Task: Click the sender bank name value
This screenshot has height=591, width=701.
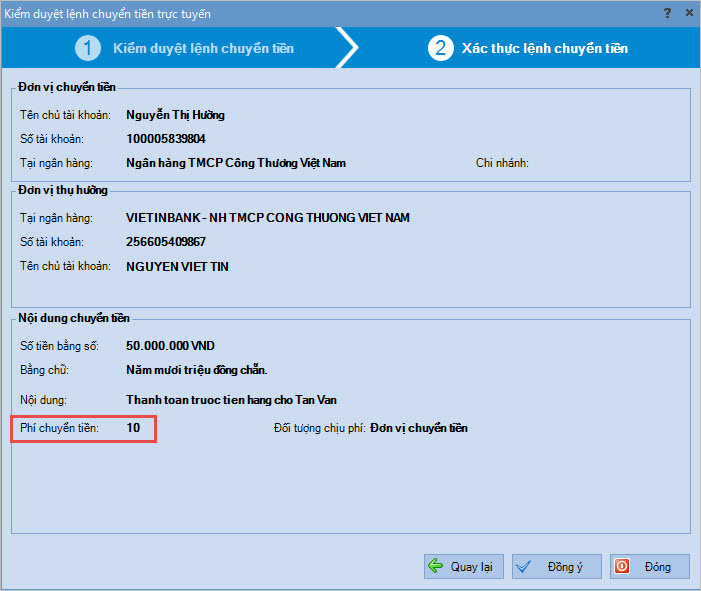Action: [236, 163]
